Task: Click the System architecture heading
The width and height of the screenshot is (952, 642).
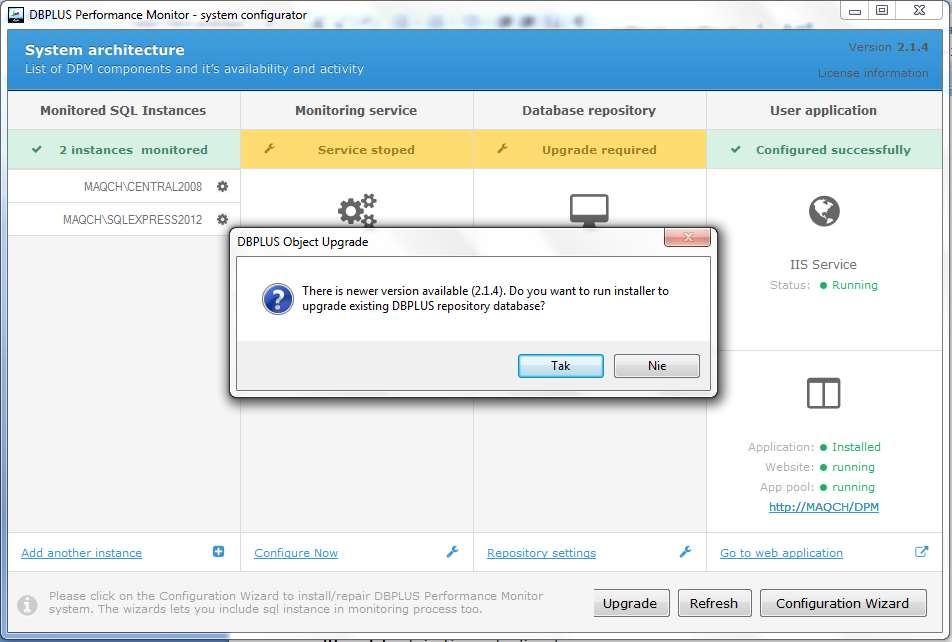Action: [104, 50]
